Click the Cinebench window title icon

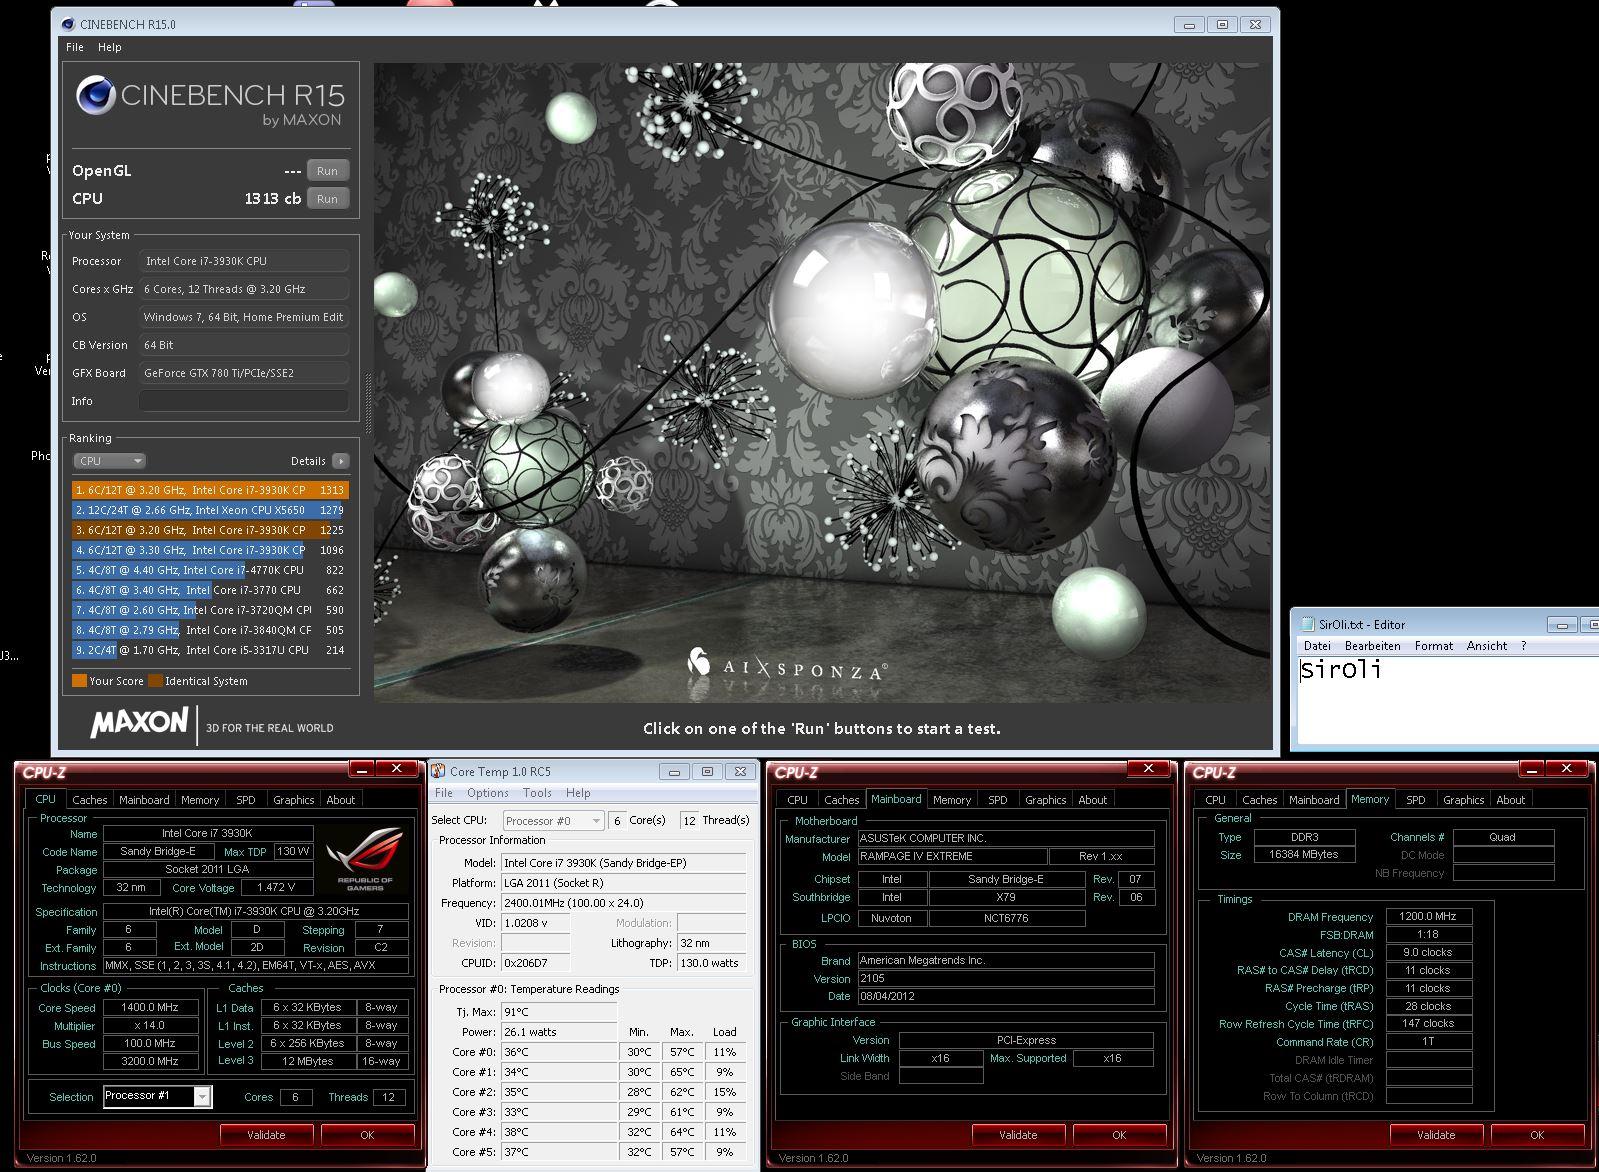pyautogui.click(x=67, y=24)
